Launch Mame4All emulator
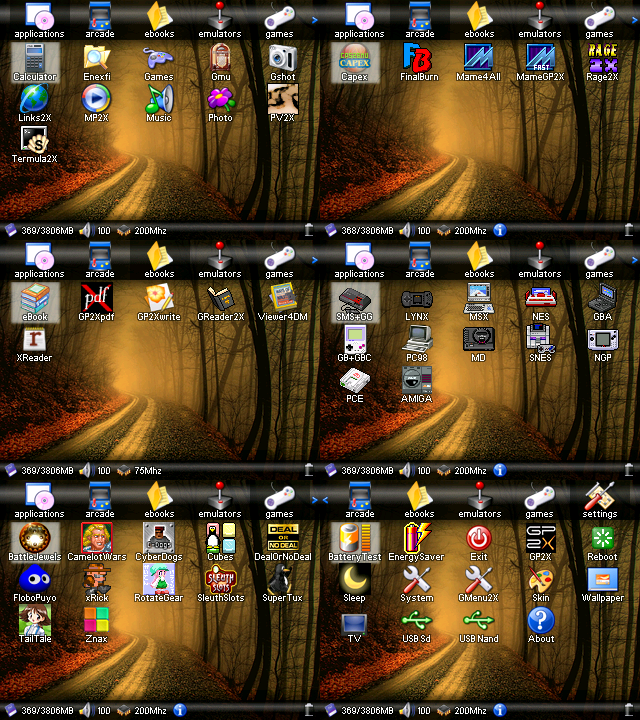 click(x=479, y=62)
